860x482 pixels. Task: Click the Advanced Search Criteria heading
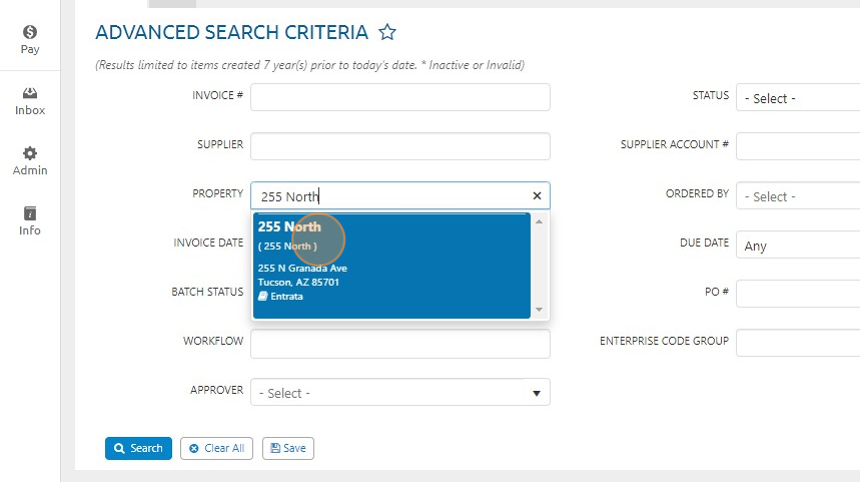(231, 32)
